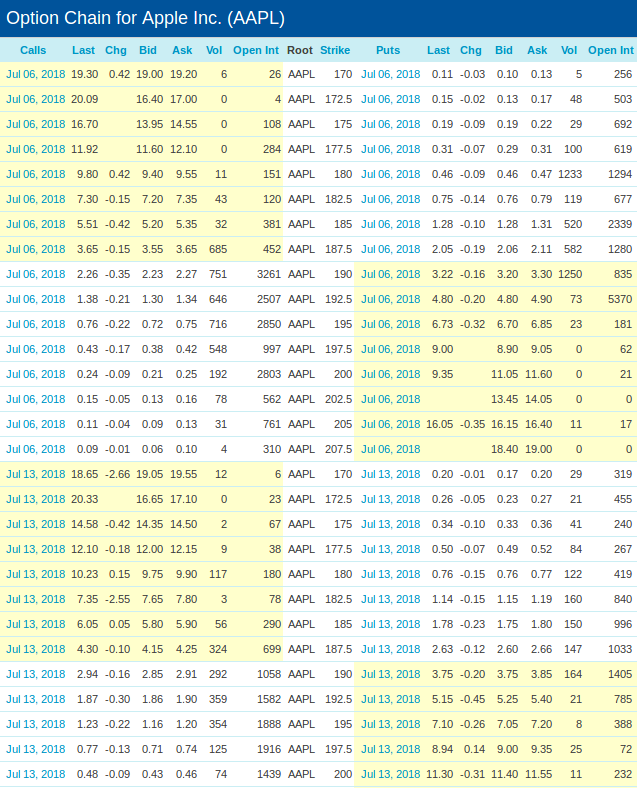Select put volume 1250 at strike 190
The image size is (637, 788).
pyautogui.click(x=570, y=274)
